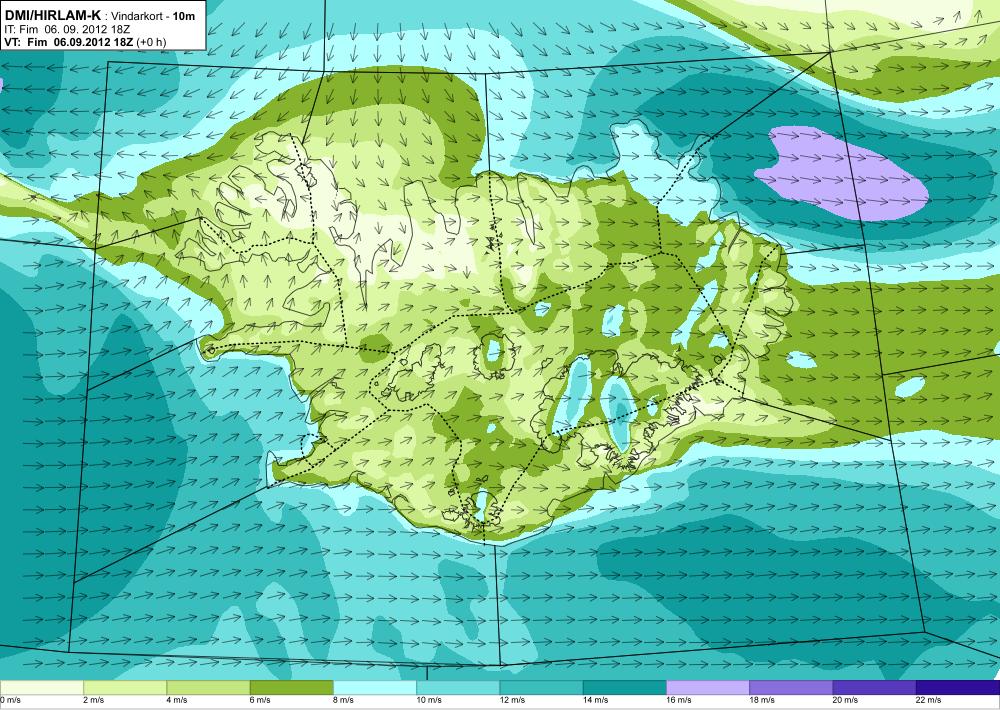Click the "4 m/s" legend label
1000x710 pixels.
pos(177,700)
